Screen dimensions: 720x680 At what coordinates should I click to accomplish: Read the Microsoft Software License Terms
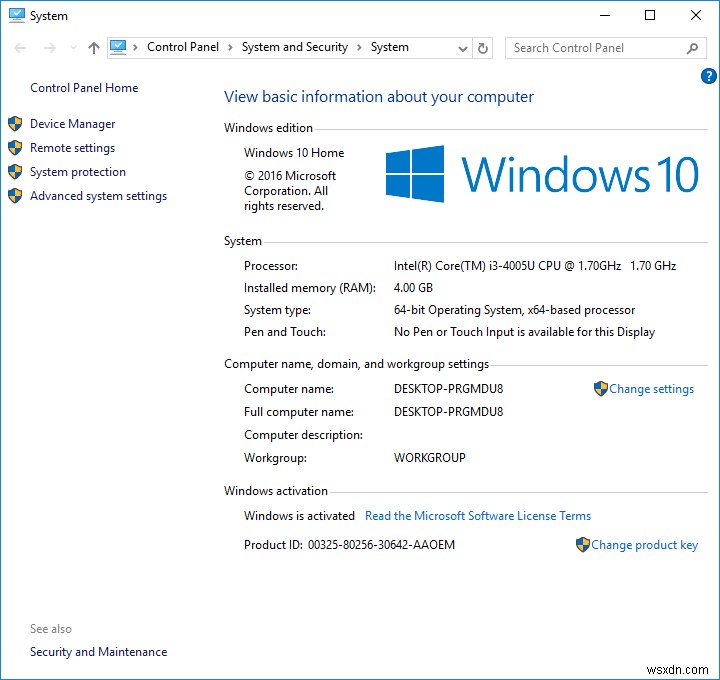[x=478, y=516]
